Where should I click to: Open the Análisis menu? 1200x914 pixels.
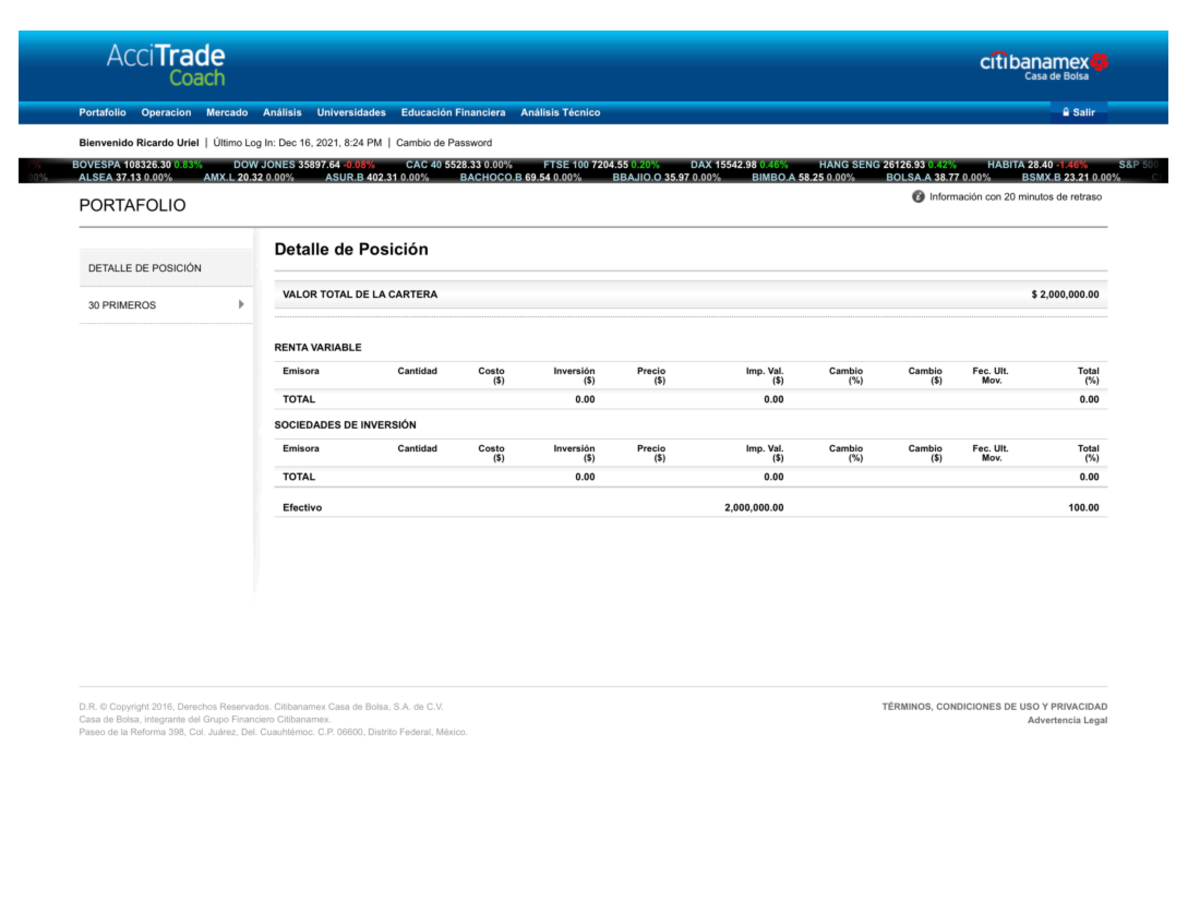click(x=282, y=113)
